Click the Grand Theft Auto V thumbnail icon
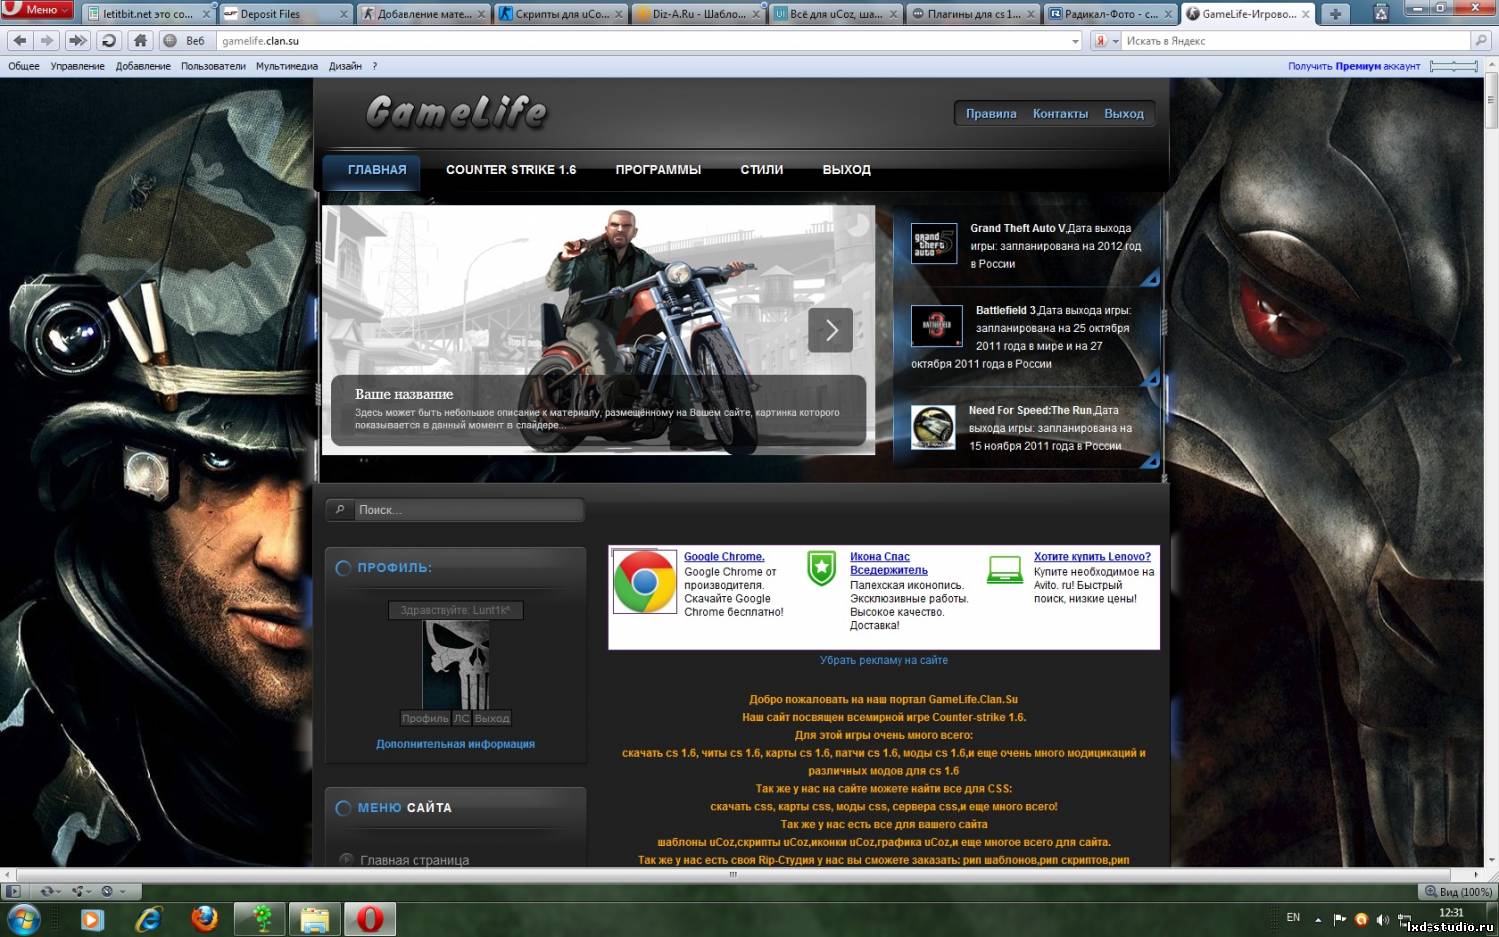 [x=934, y=244]
